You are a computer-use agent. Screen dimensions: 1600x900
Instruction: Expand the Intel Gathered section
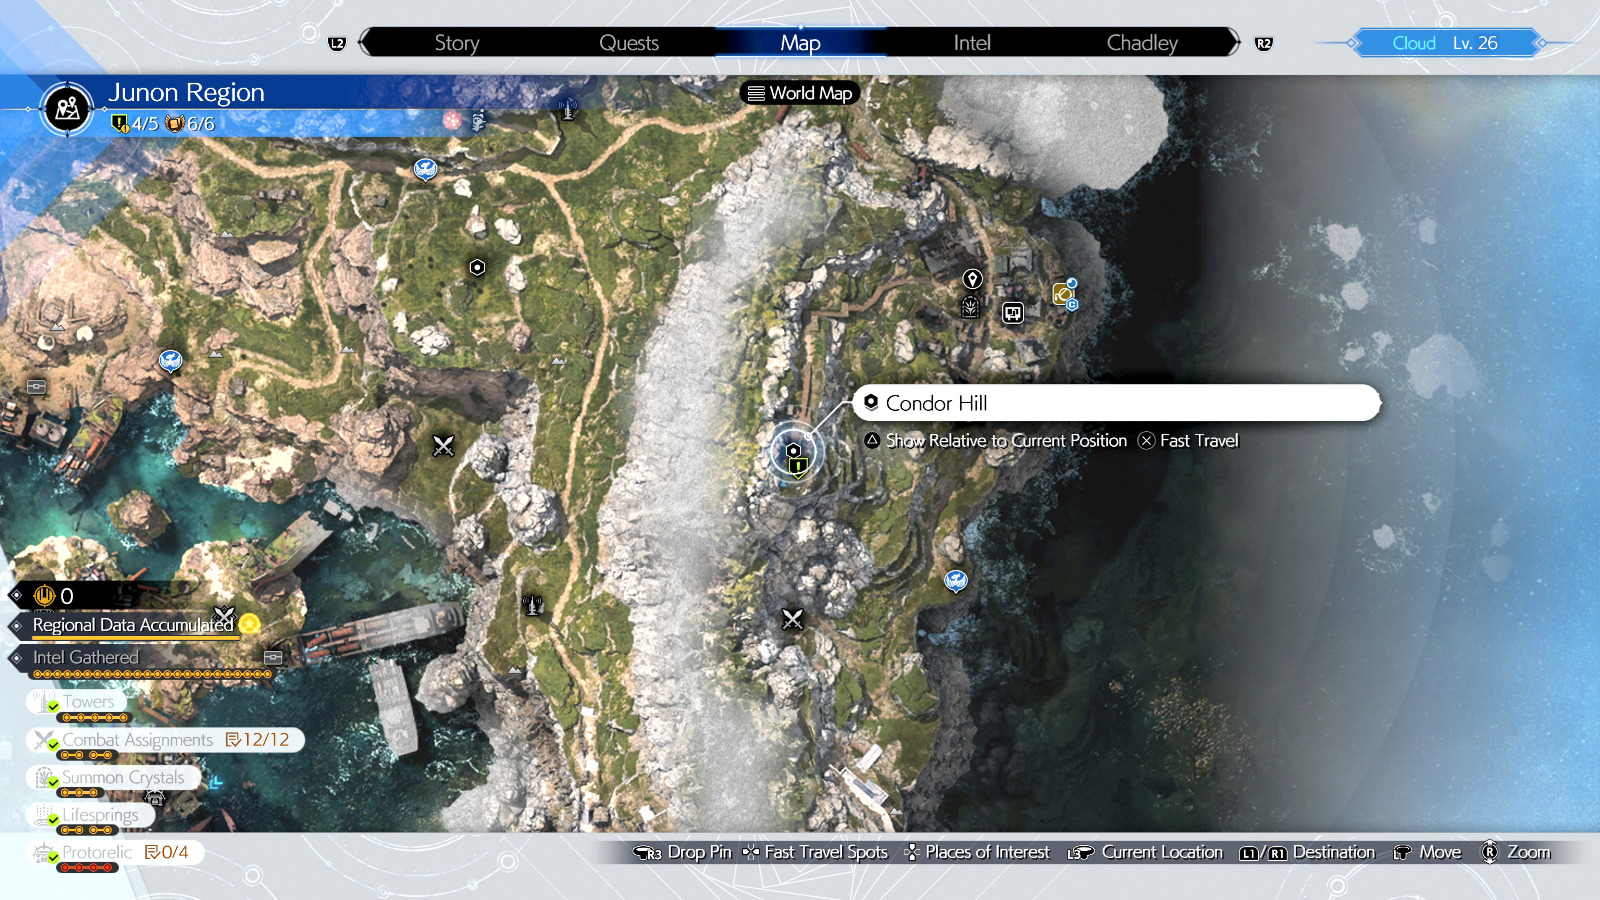coord(86,657)
